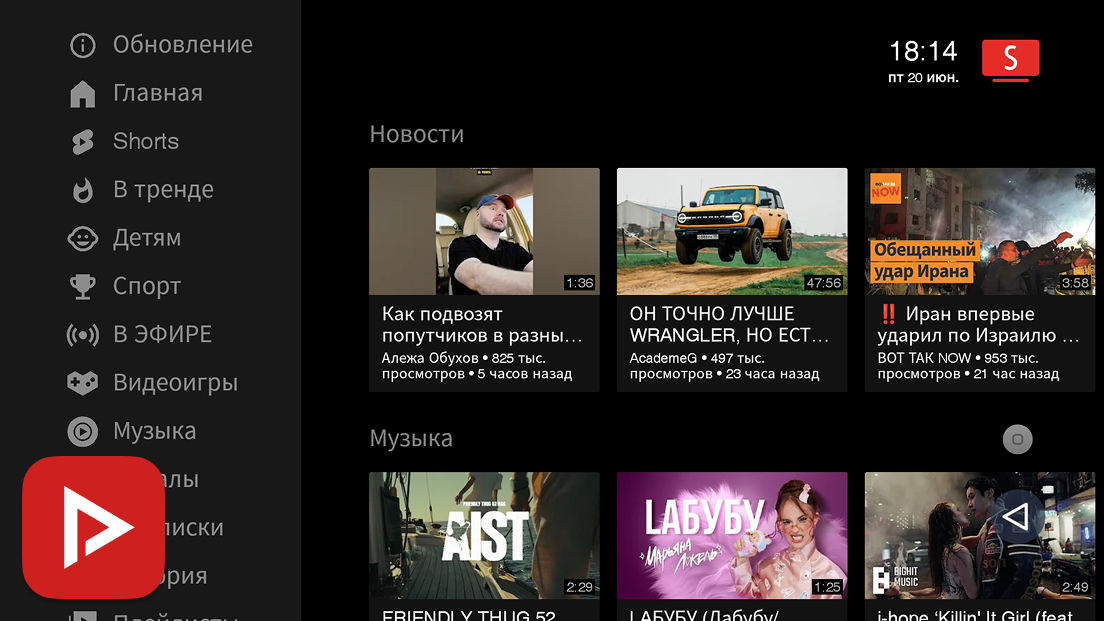Viewport: 1104px width, 621px height.
Task: Select the Музыка play-circle icon
Action: coord(82,431)
